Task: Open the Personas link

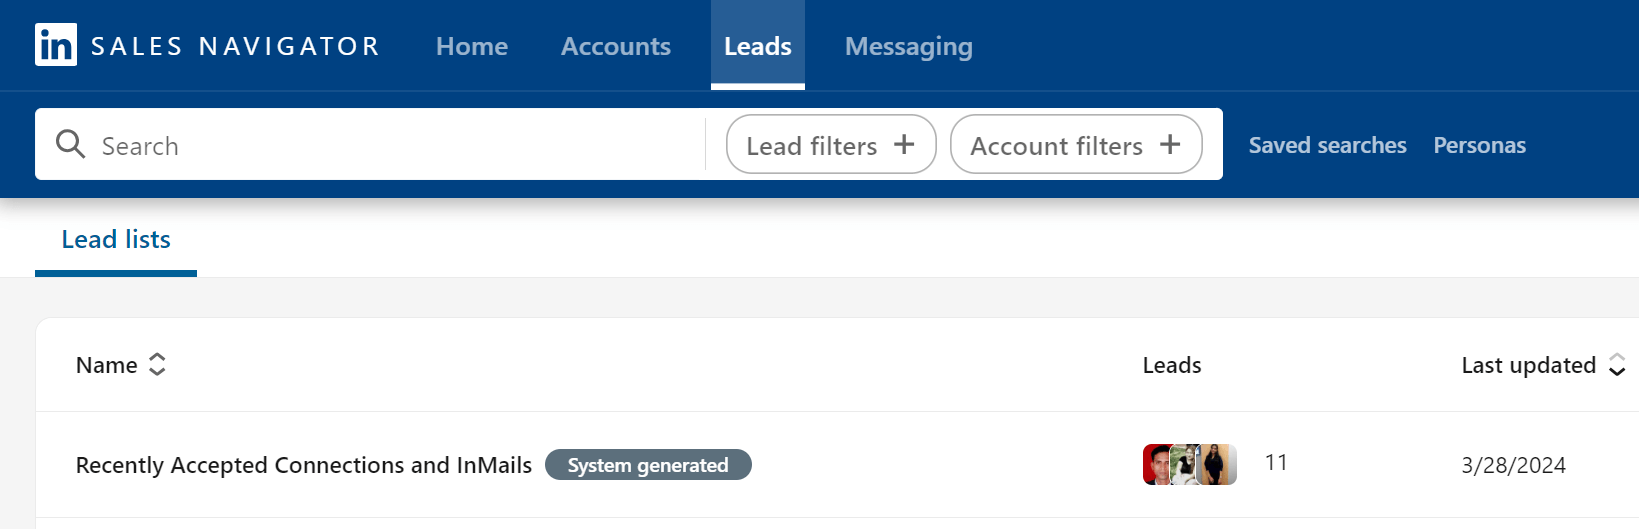Action: (1480, 145)
